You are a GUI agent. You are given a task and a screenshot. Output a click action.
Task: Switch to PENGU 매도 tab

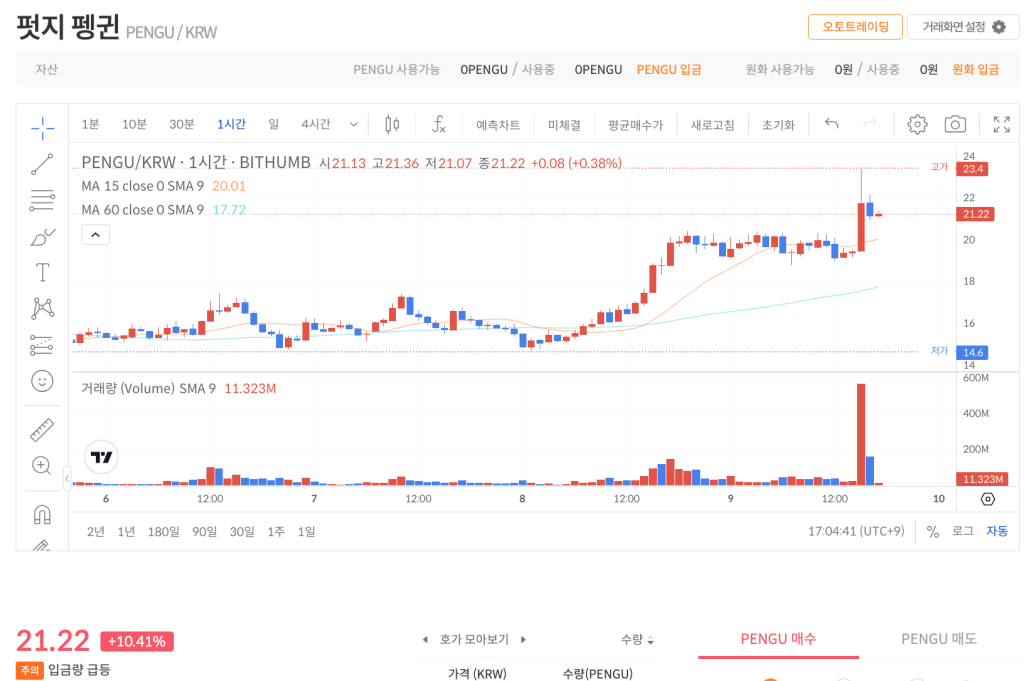[939, 639]
